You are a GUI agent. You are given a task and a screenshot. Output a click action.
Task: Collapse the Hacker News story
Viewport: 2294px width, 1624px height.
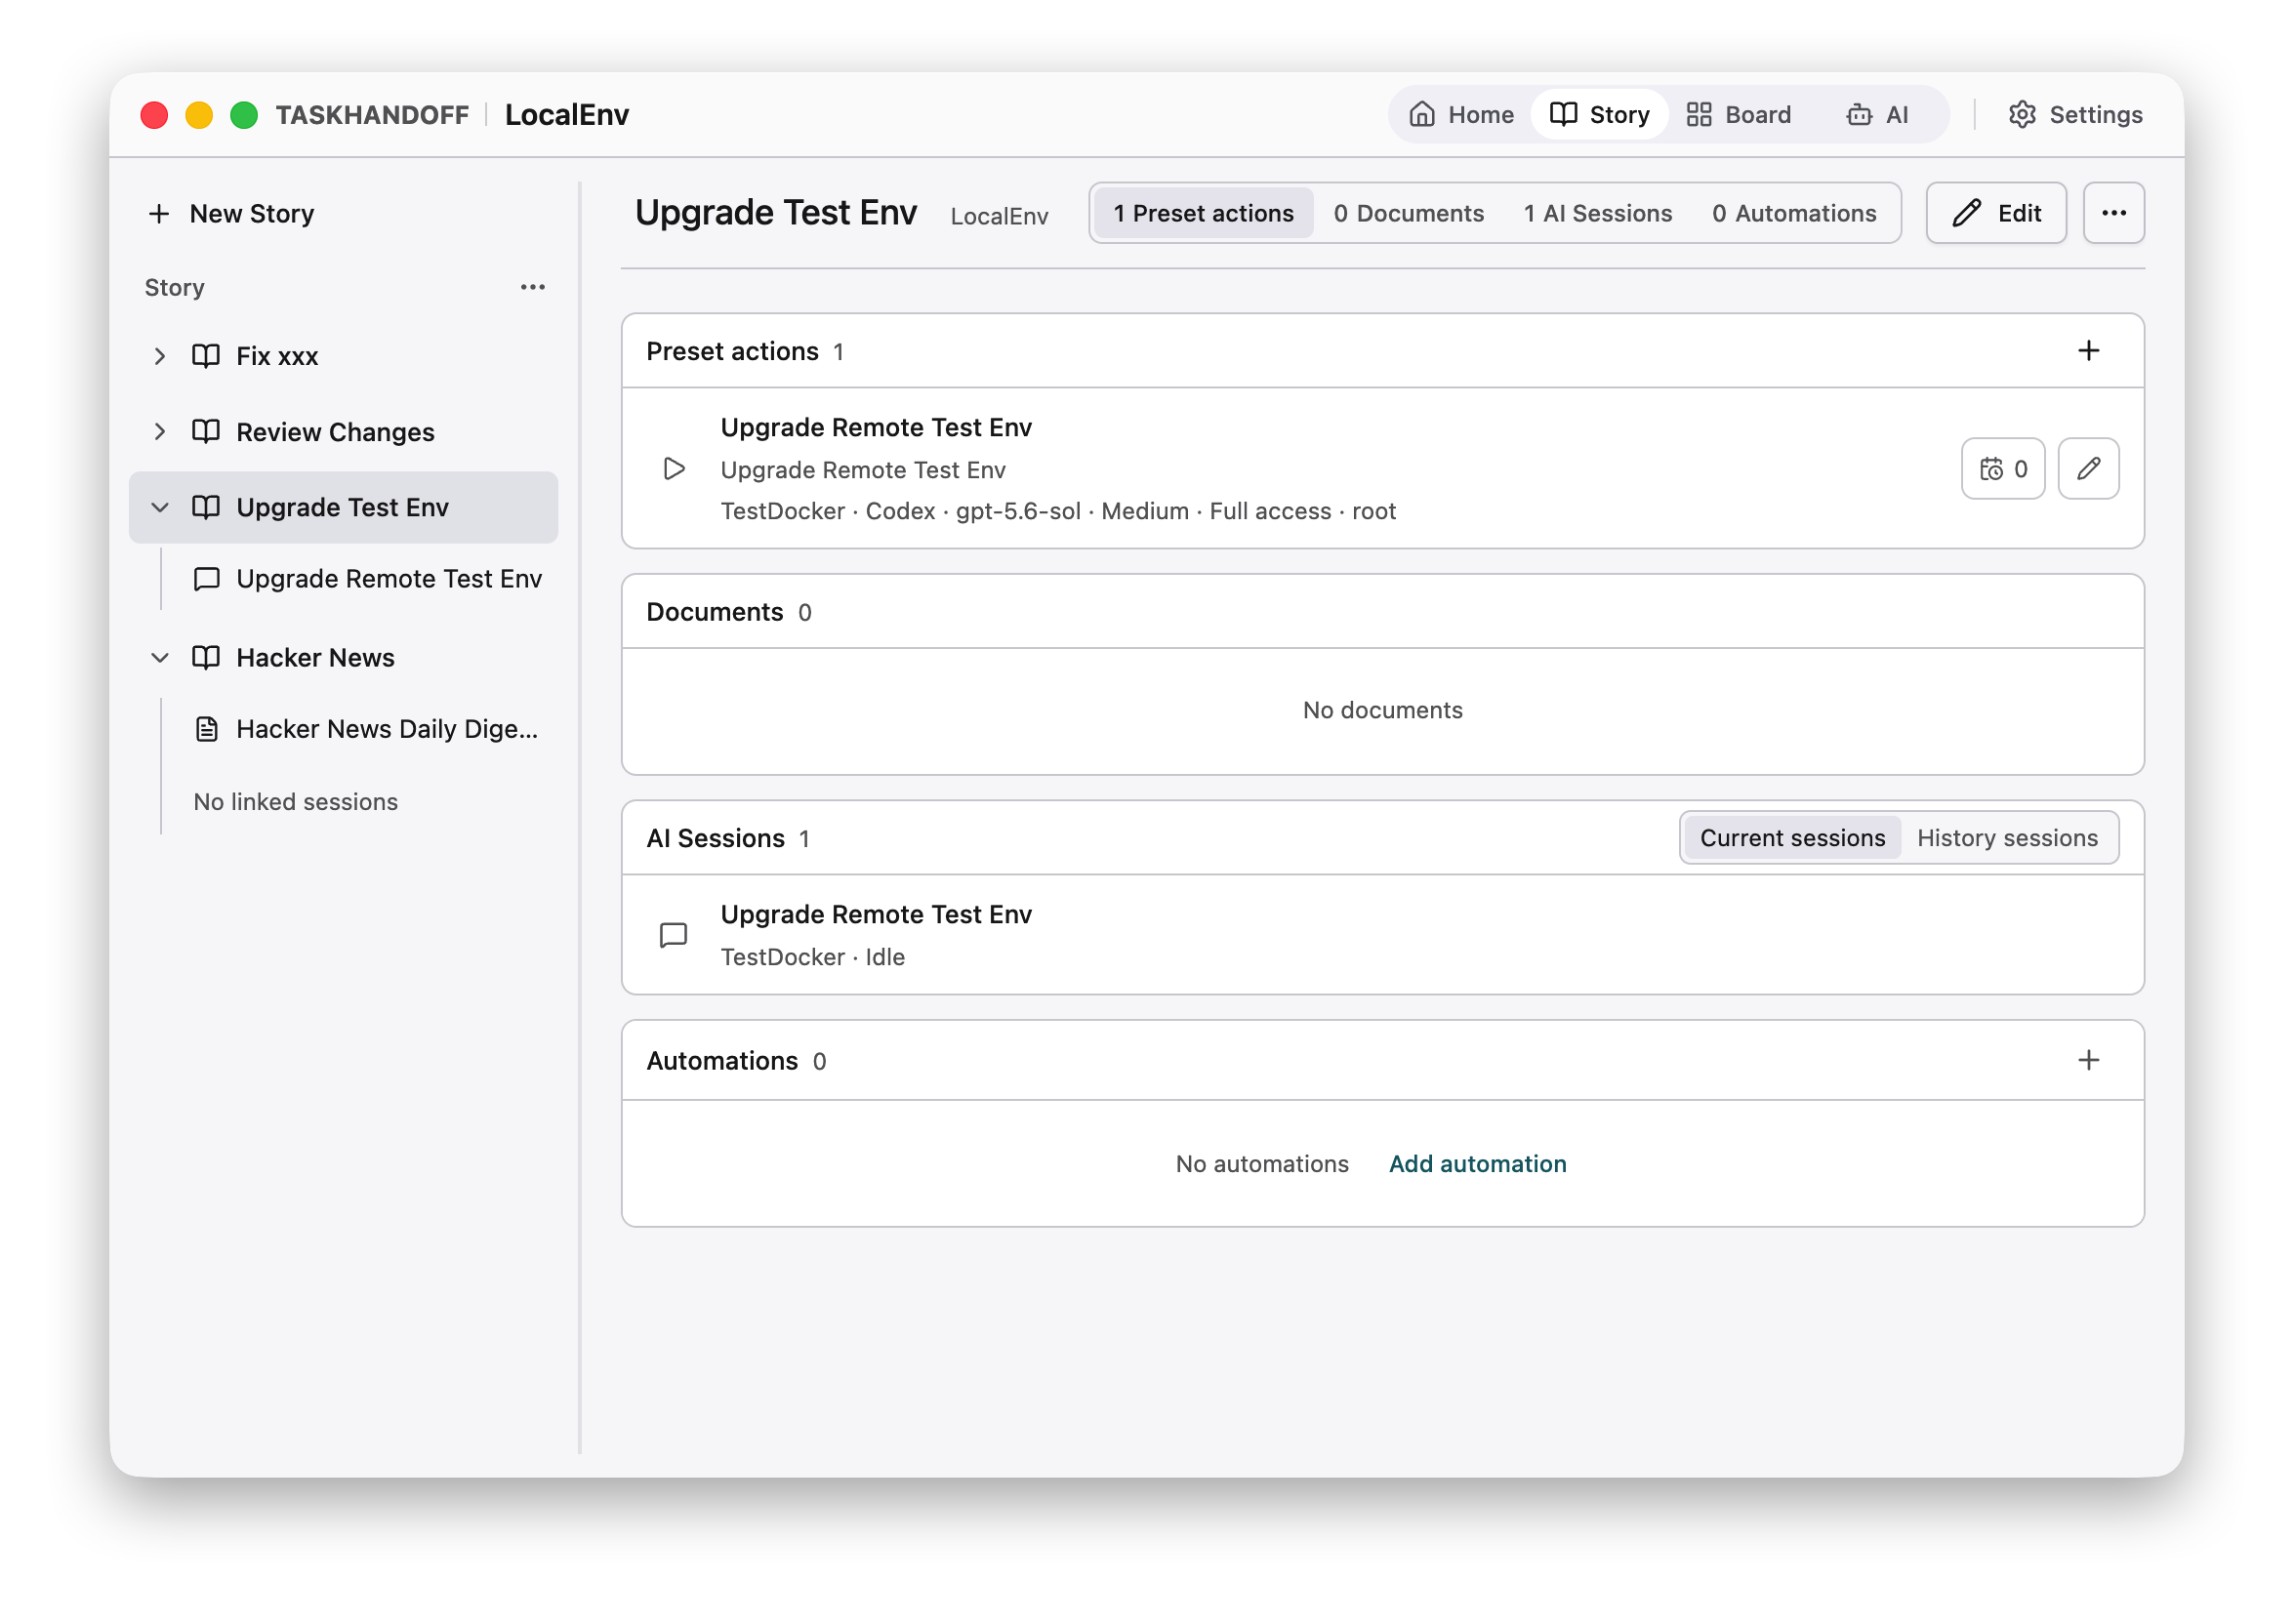(x=160, y=657)
